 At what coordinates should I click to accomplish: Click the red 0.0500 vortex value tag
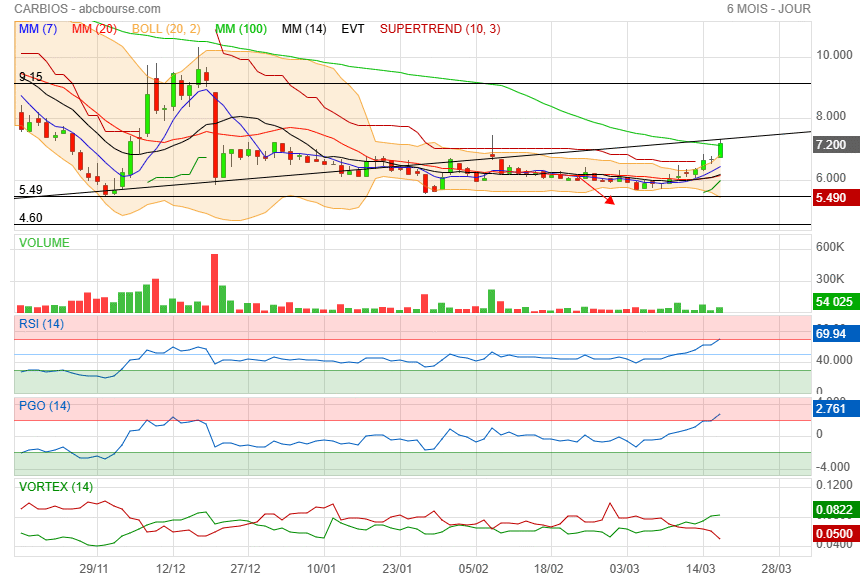(836, 534)
